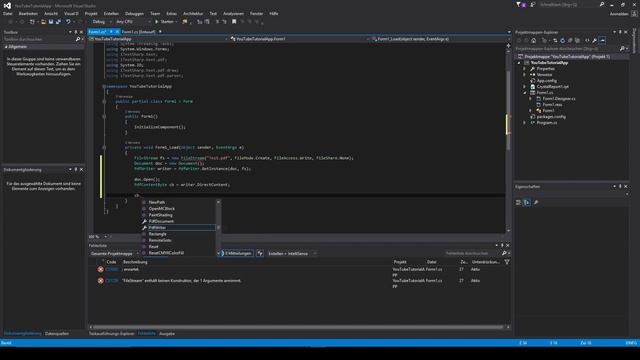Image resolution: width=640 pixels, height=360 pixels.
Task: Open the YouTubeTutorialApp project scope dropdown
Action: click(158, 39)
